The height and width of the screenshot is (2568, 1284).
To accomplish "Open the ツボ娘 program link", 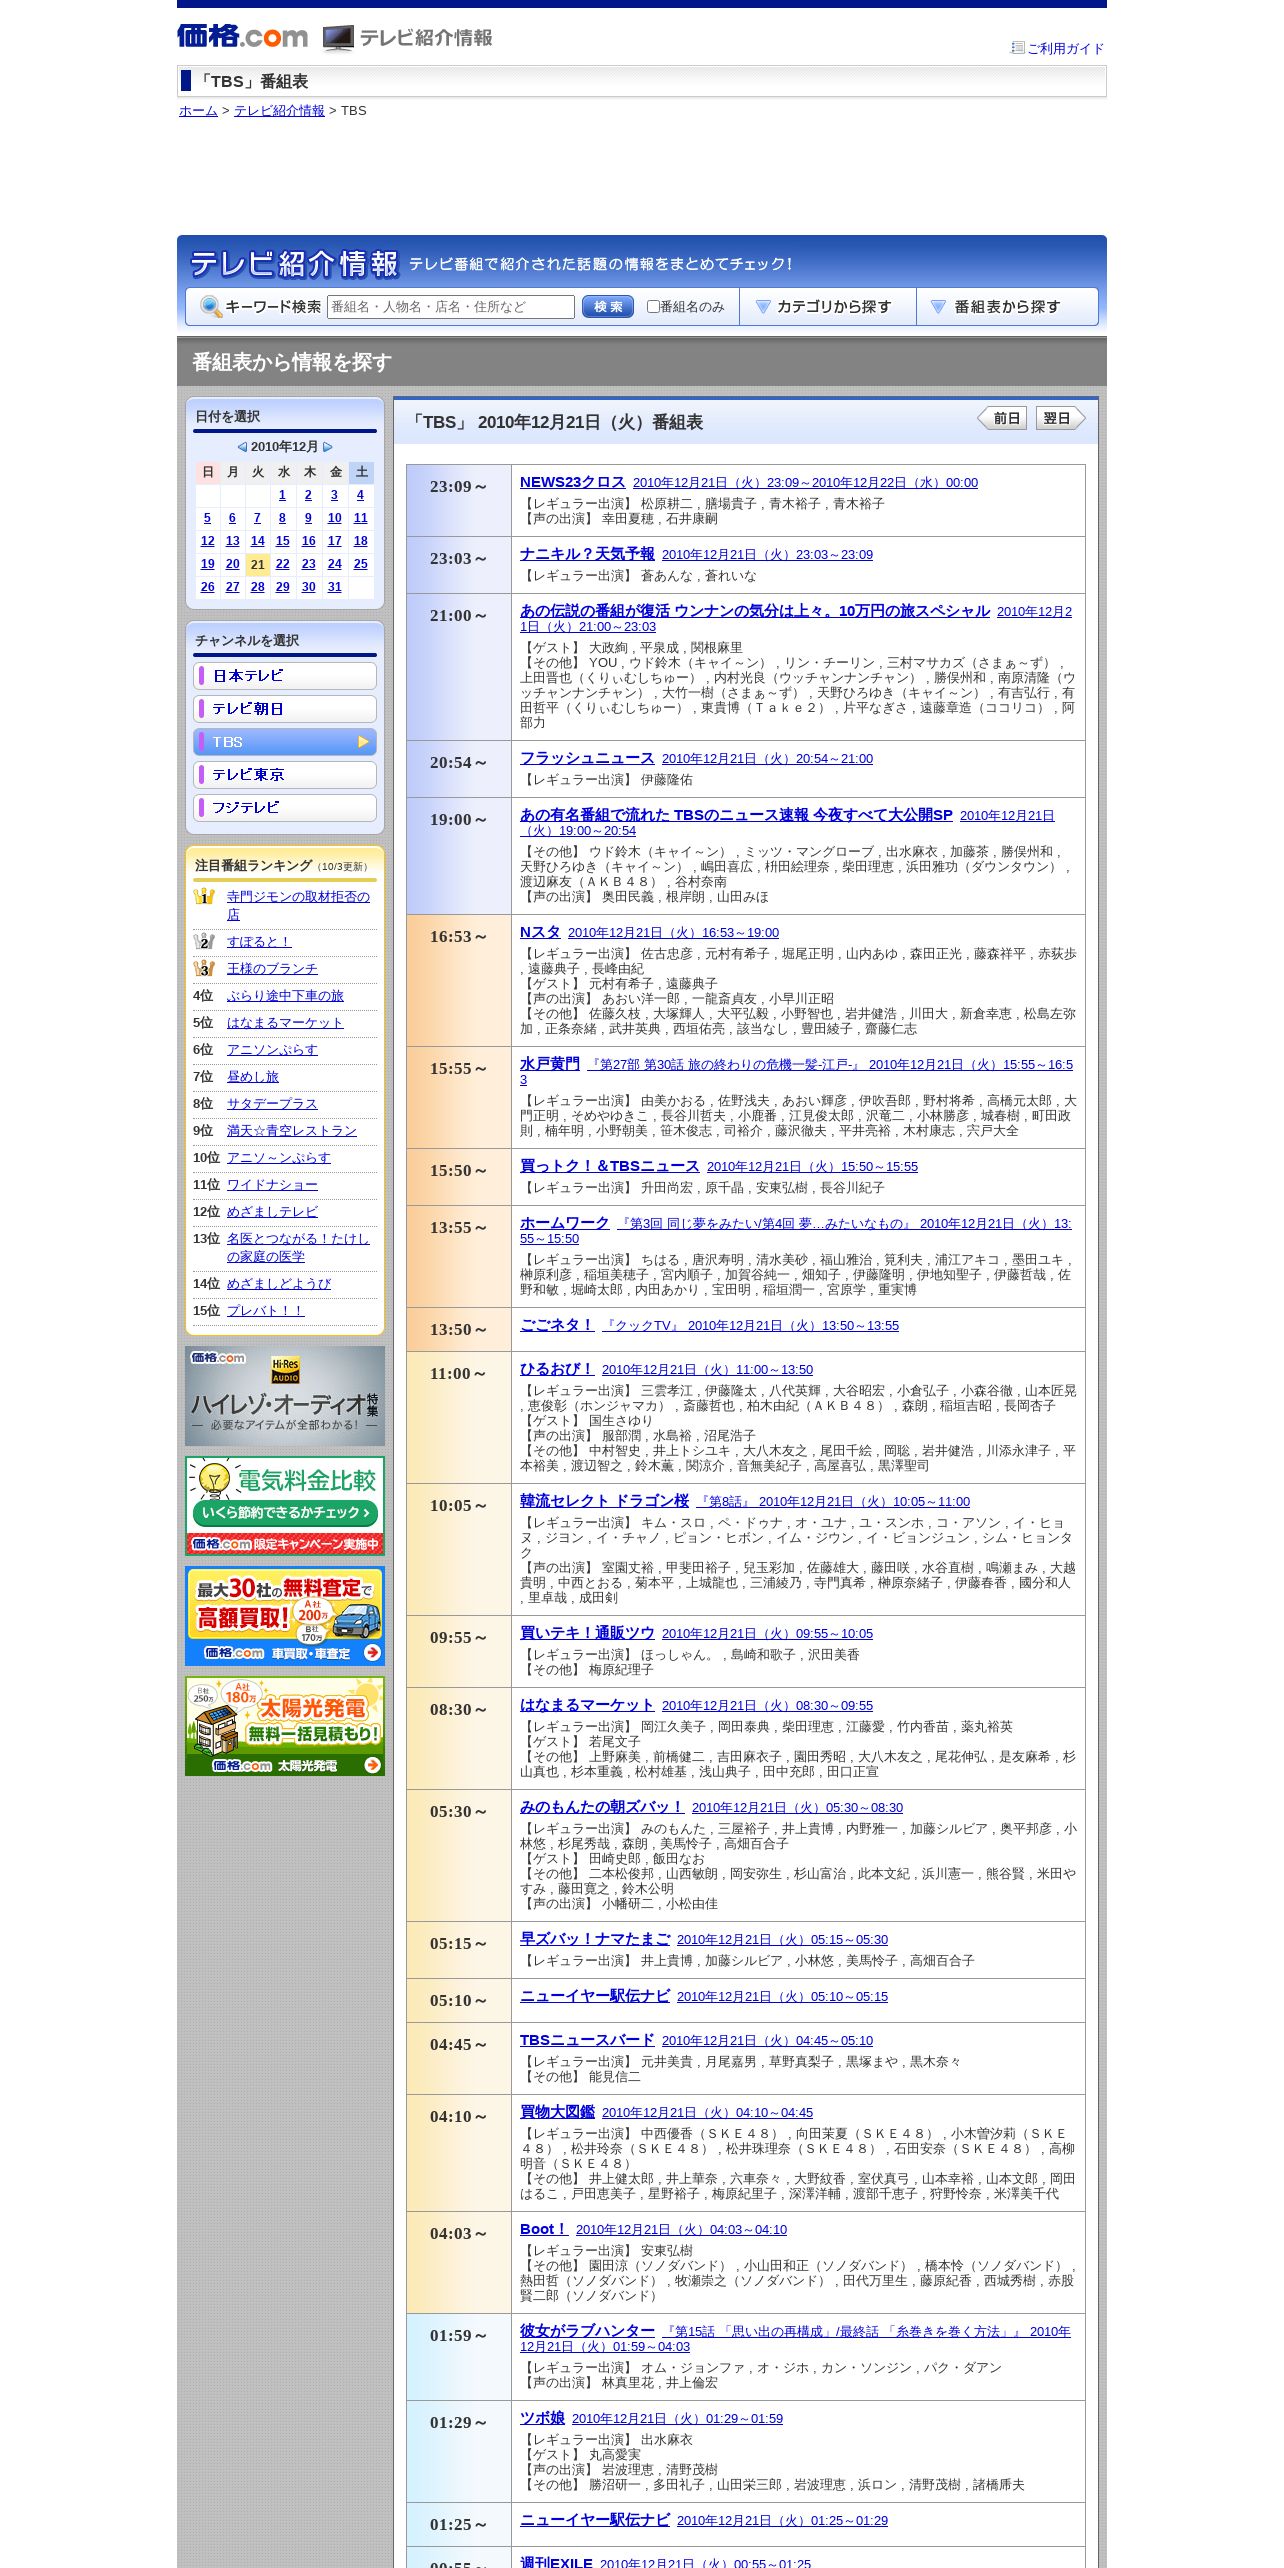I will pos(542,2418).
